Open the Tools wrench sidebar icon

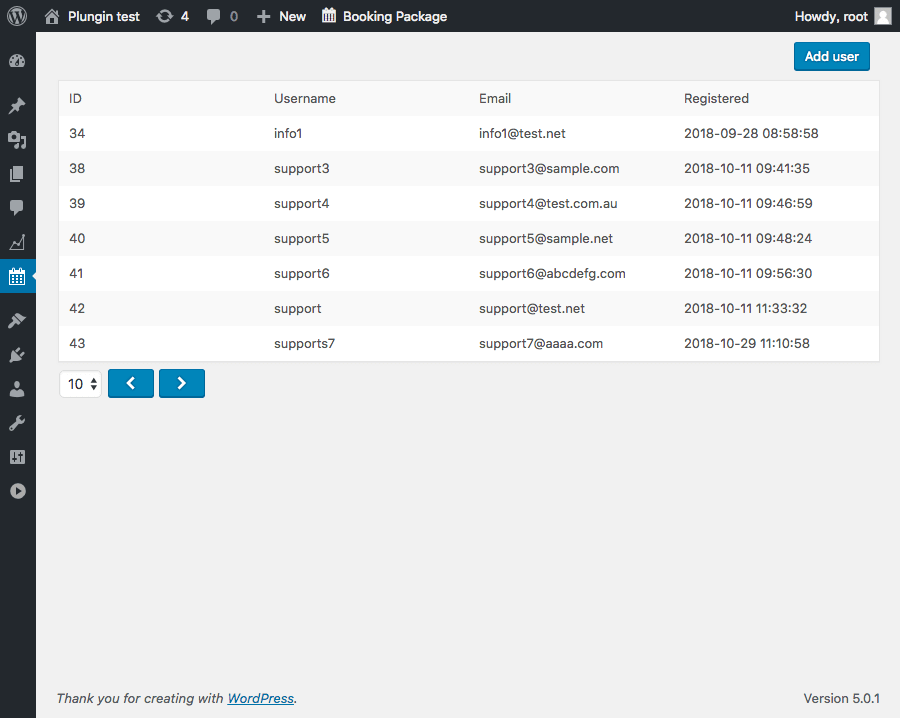pyautogui.click(x=17, y=423)
